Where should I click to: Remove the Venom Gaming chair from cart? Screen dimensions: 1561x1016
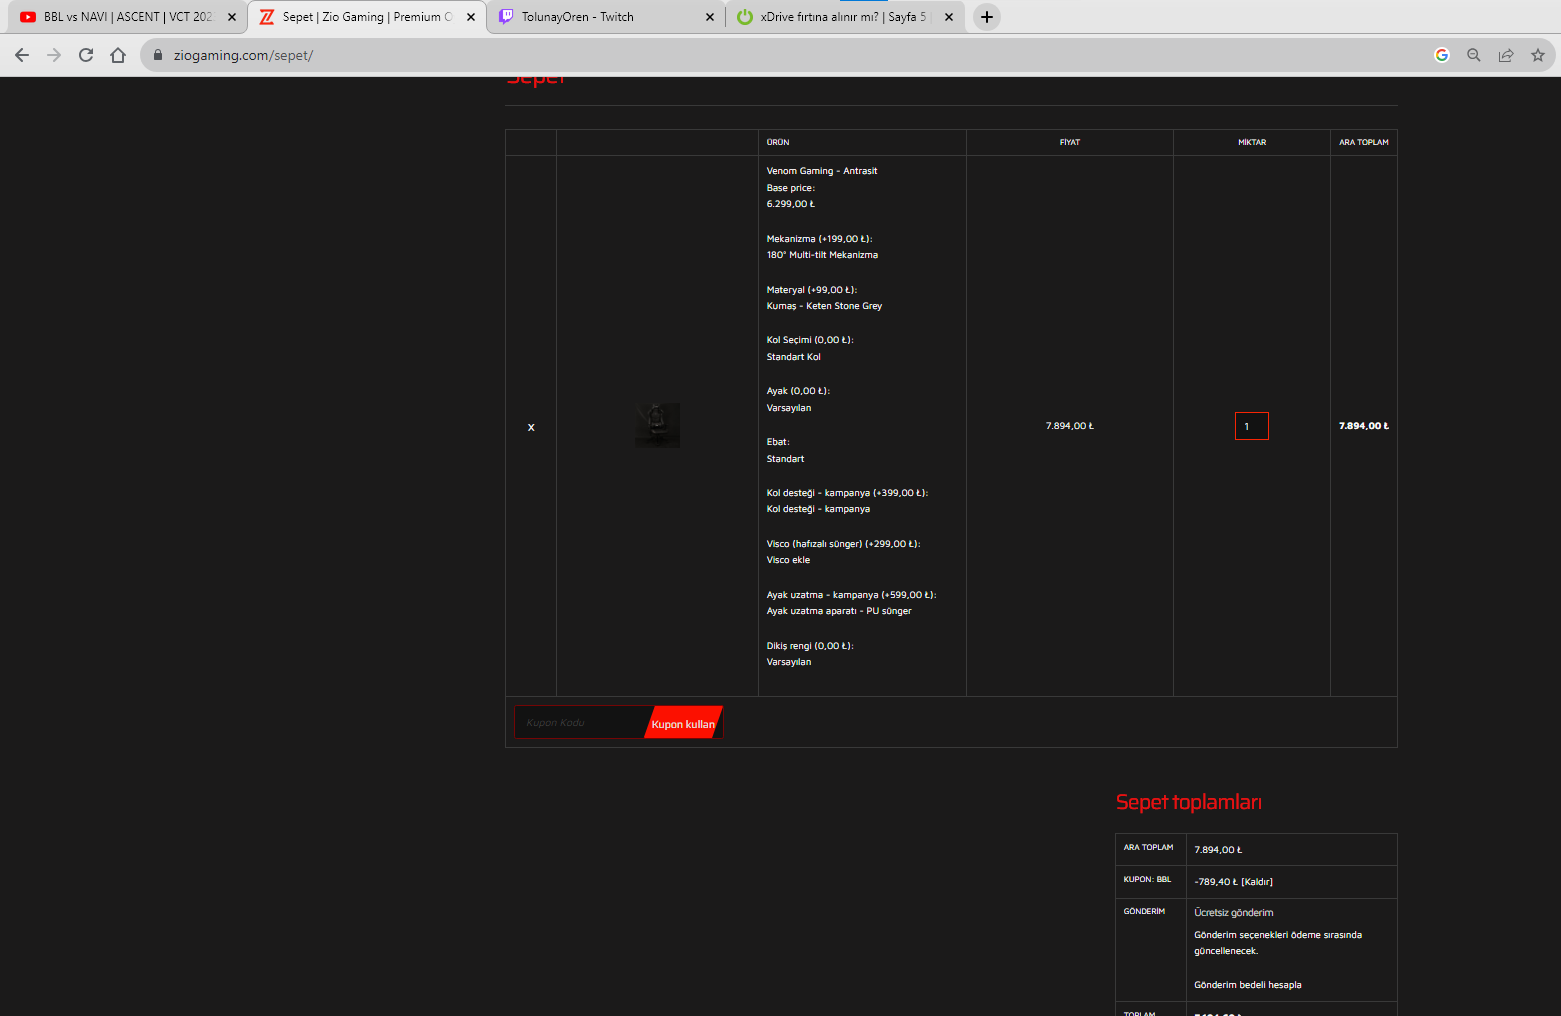[x=531, y=427]
